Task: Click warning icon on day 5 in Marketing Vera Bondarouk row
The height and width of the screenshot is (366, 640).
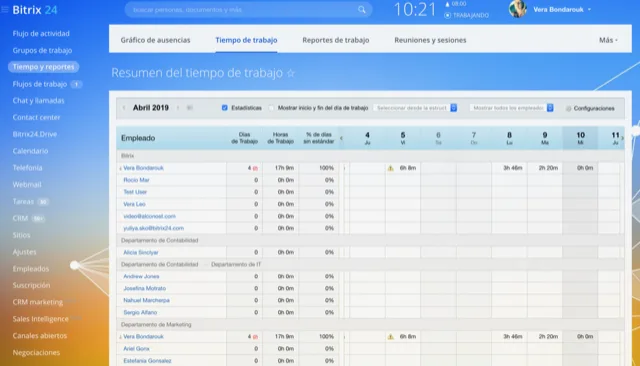Action: coord(391,337)
